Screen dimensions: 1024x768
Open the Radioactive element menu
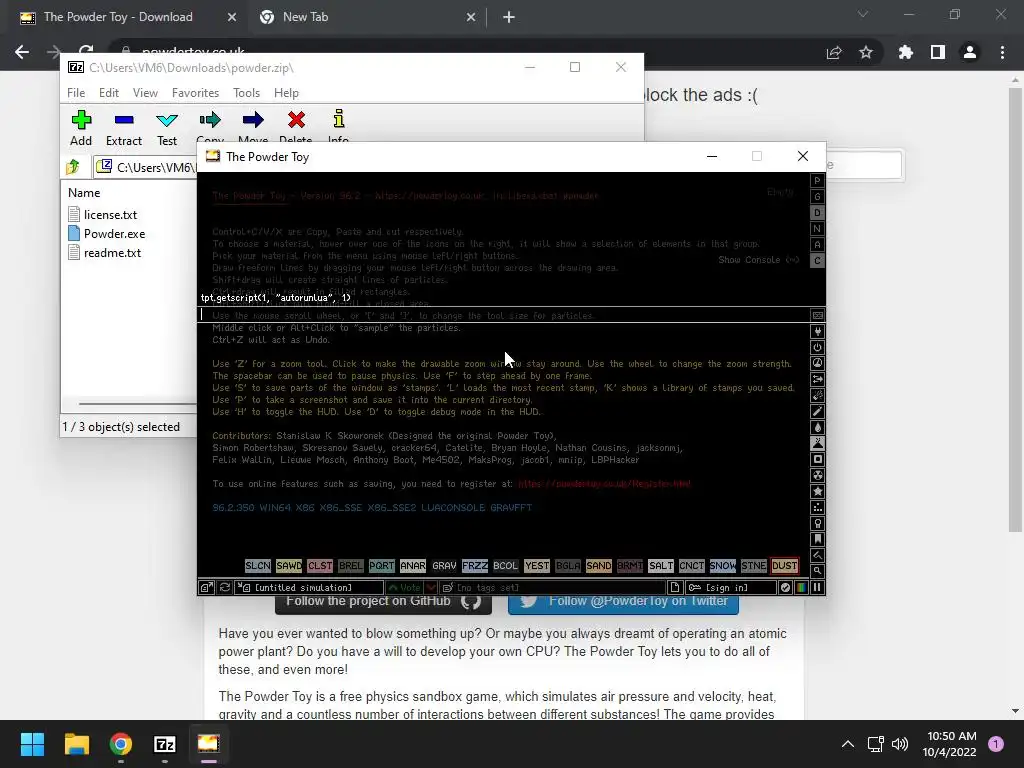coord(817,475)
